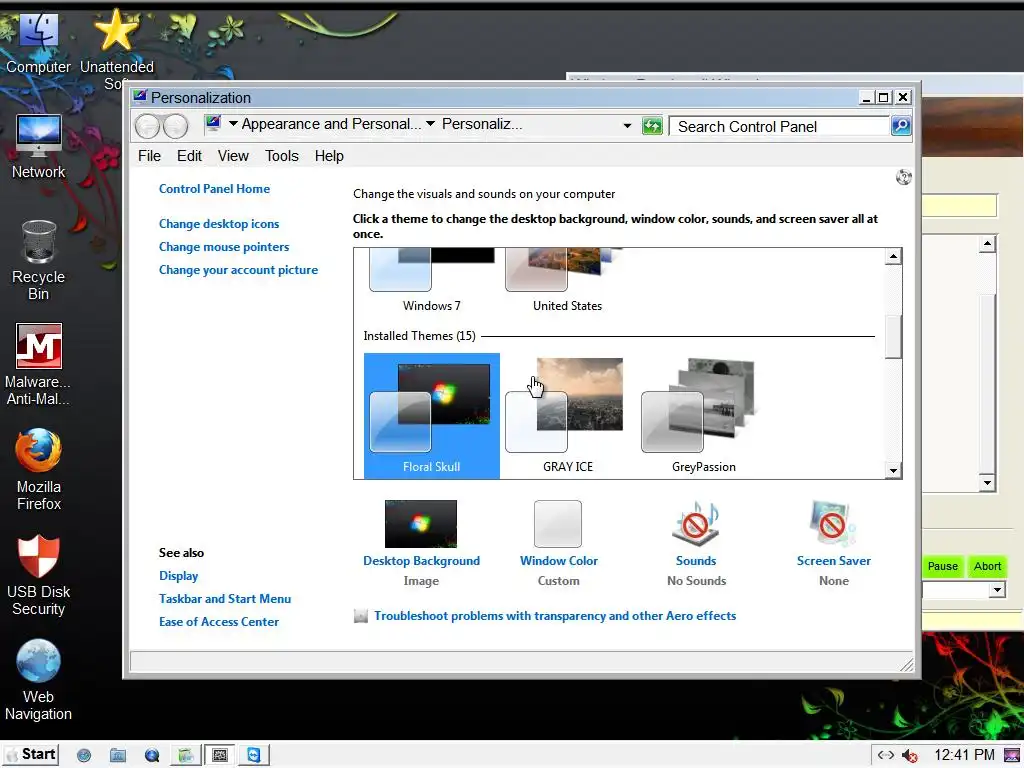Viewport: 1024px width, 768px height.
Task: Click Troubleshoot transparency and Aero effects link
Action: click(x=554, y=616)
